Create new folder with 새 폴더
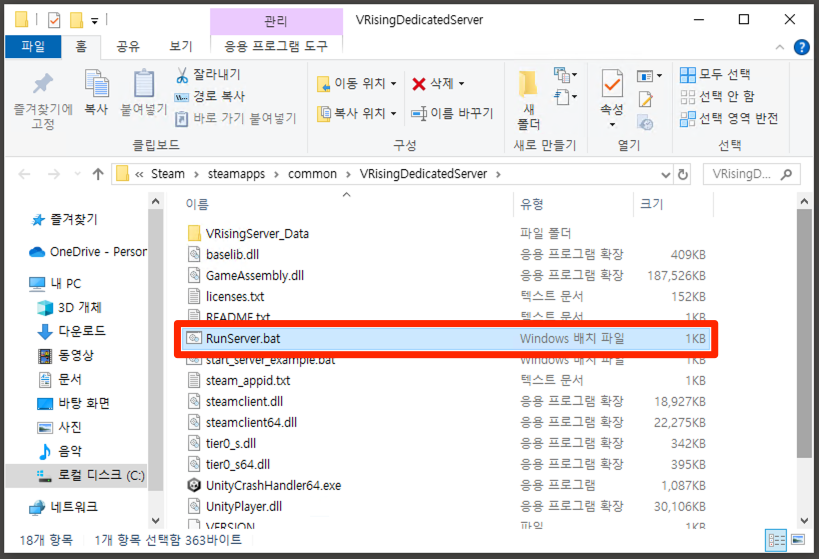The height and width of the screenshot is (559, 819). click(528, 100)
